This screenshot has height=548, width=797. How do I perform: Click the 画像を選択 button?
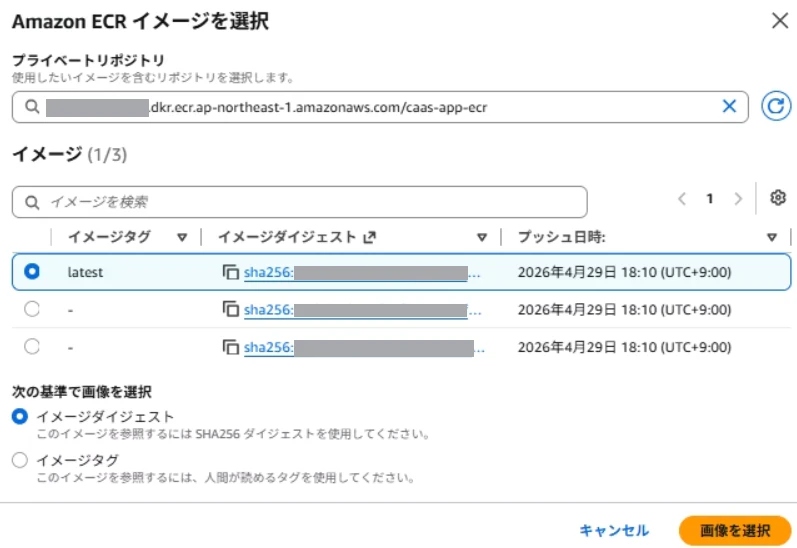(x=735, y=531)
